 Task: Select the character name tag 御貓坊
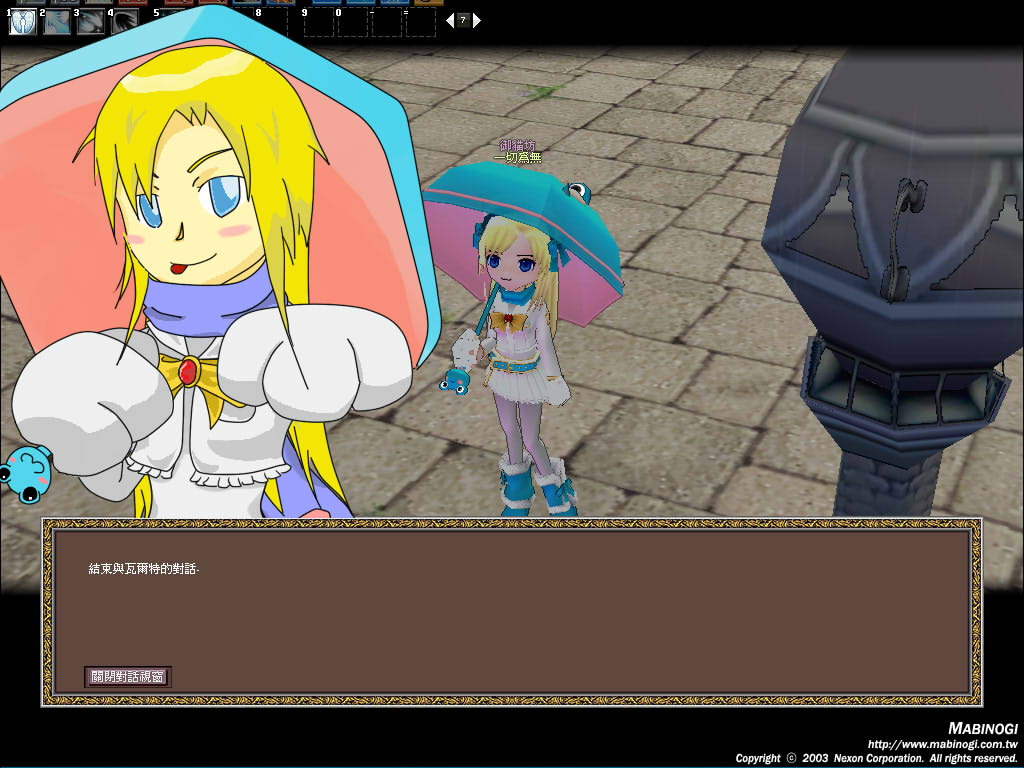[517, 146]
